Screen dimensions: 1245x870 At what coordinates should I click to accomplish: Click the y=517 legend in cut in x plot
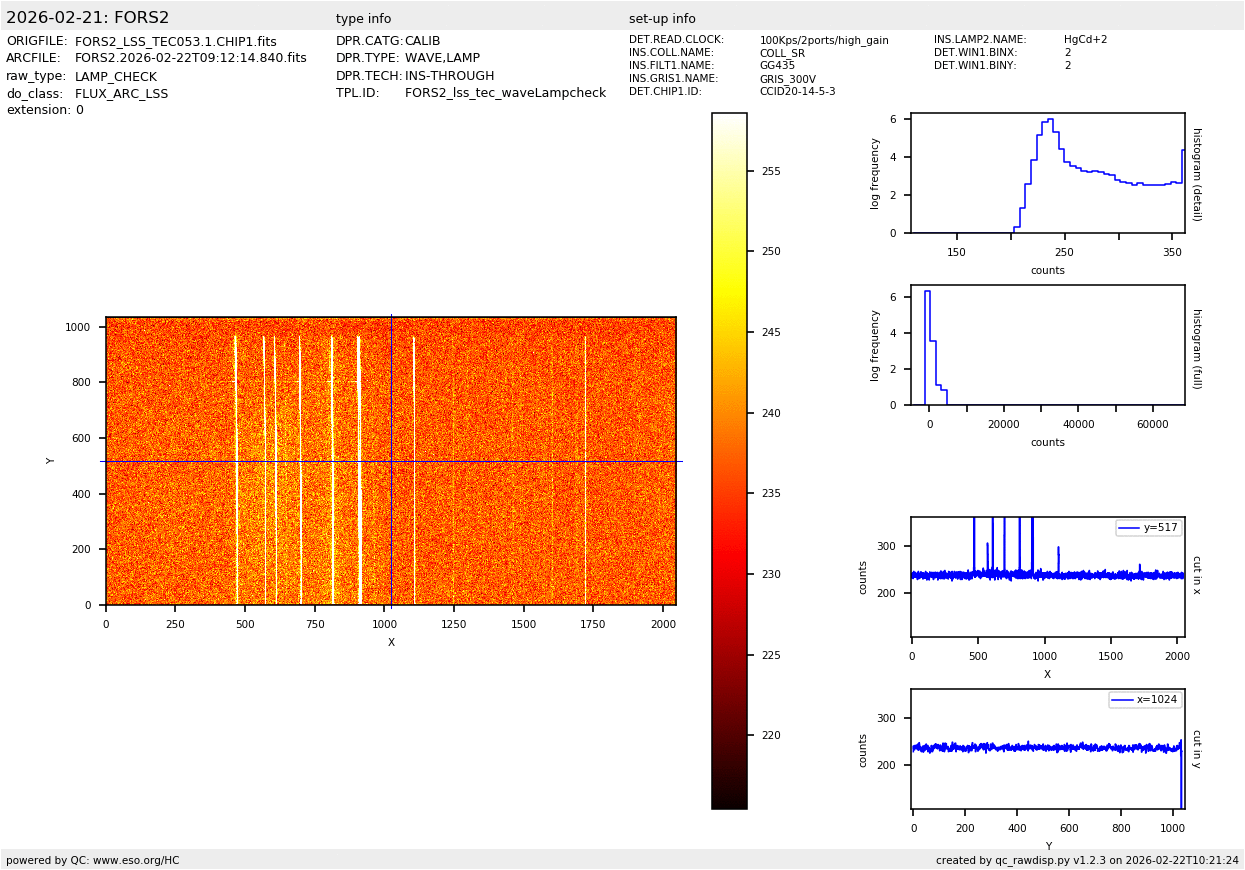tap(1149, 528)
